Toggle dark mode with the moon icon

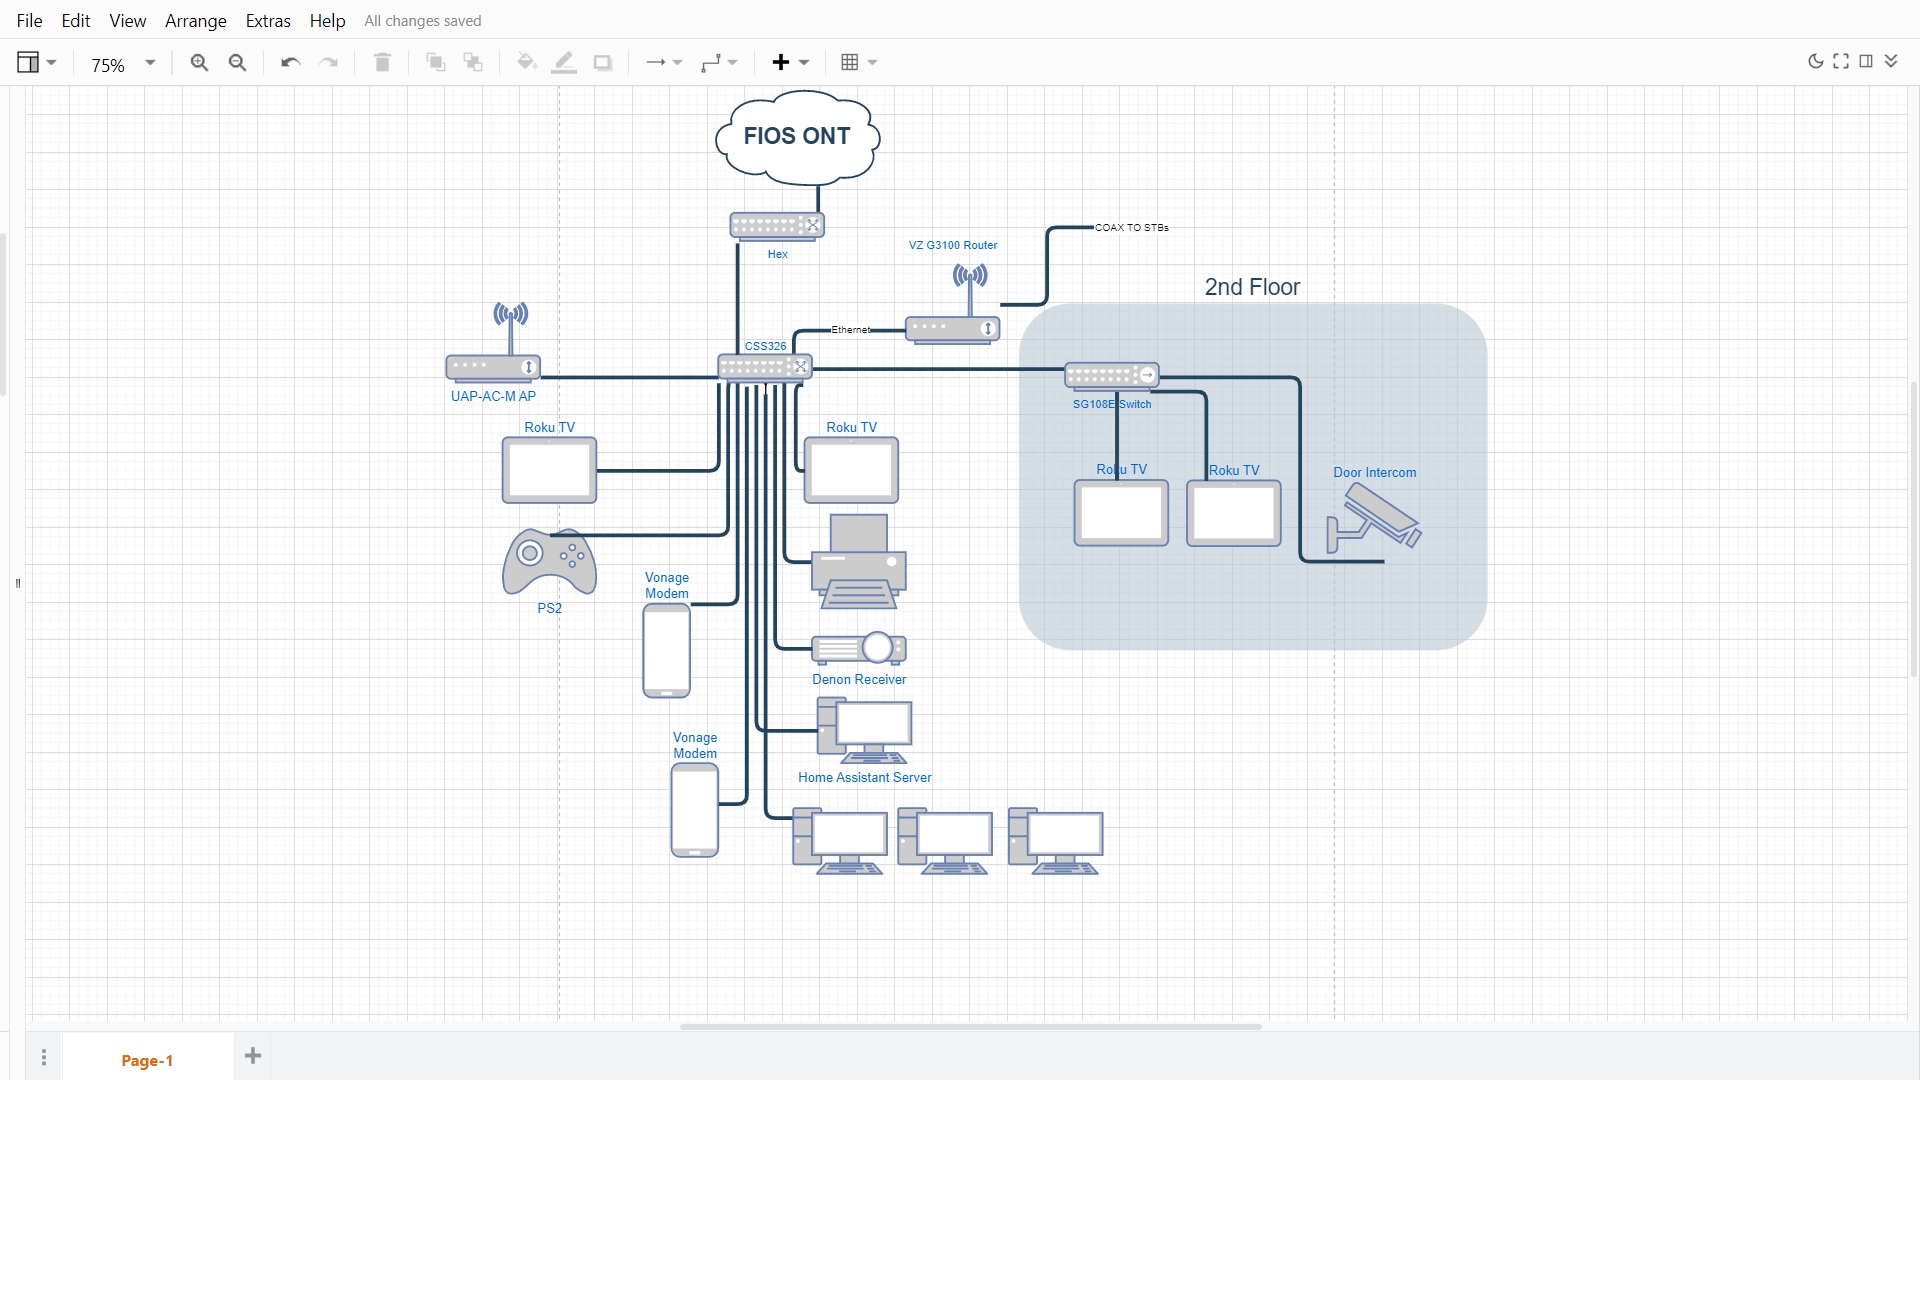[x=1816, y=61]
